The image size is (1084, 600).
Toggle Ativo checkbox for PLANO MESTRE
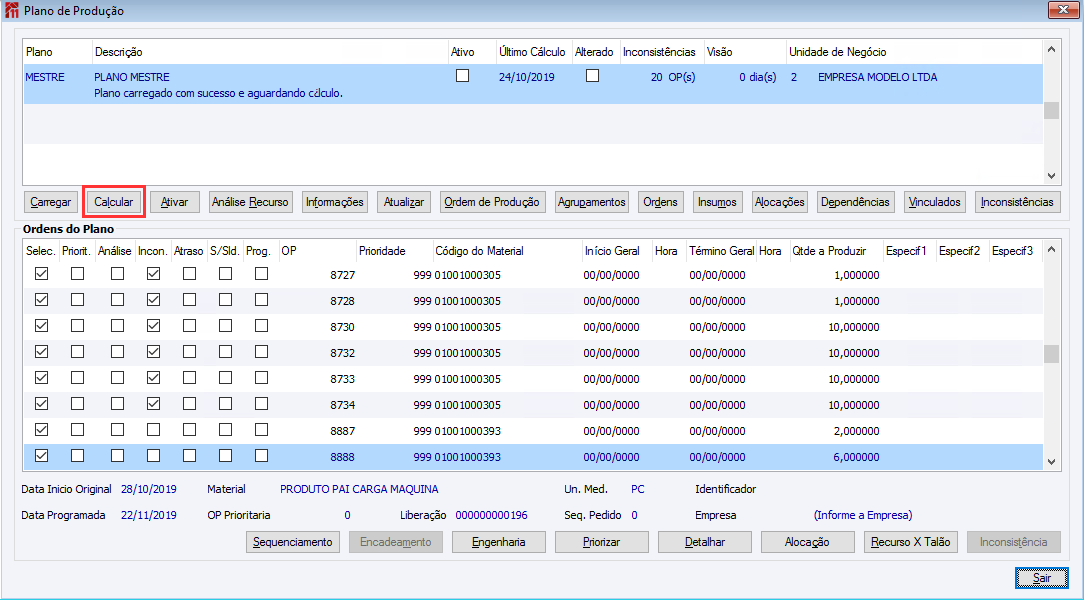pyautogui.click(x=462, y=76)
